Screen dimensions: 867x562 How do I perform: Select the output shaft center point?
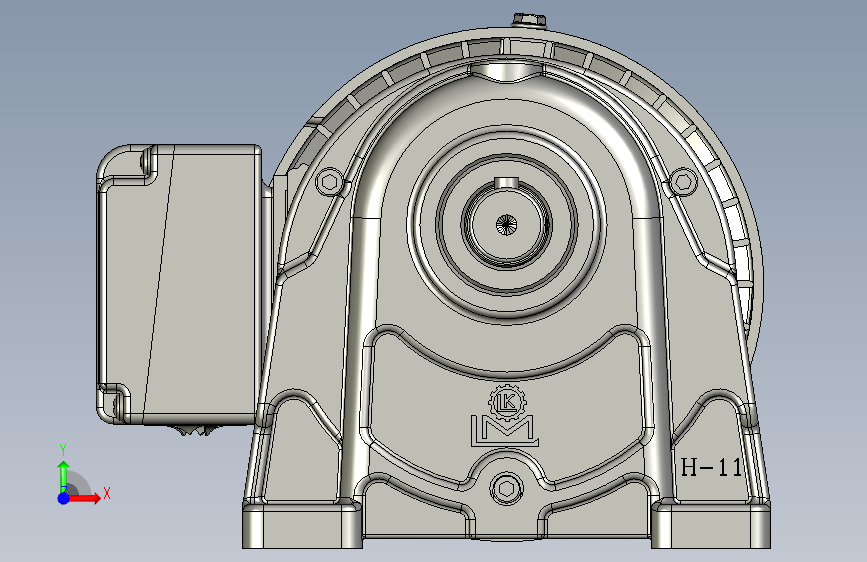click(506, 224)
